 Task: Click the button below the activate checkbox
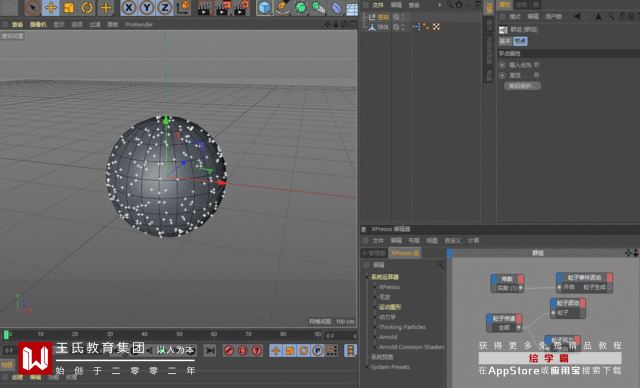[522, 86]
